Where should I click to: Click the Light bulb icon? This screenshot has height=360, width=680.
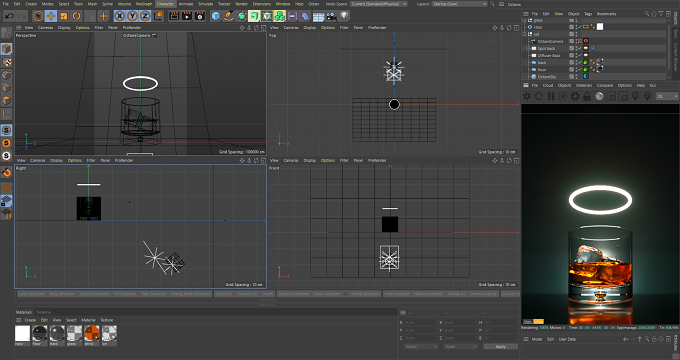pos(344,16)
